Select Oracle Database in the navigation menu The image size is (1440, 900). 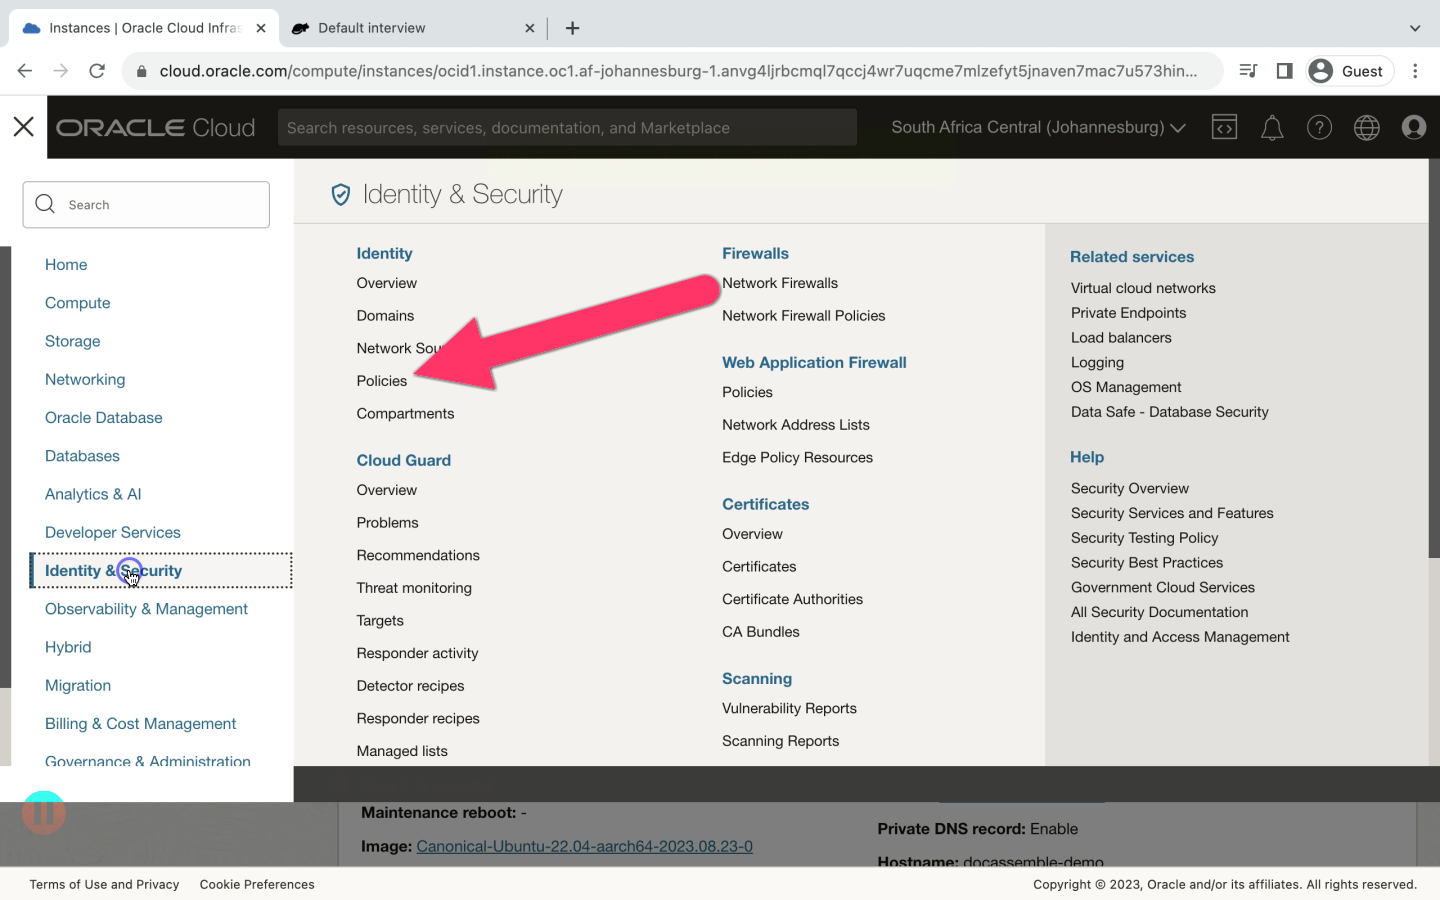[104, 418]
